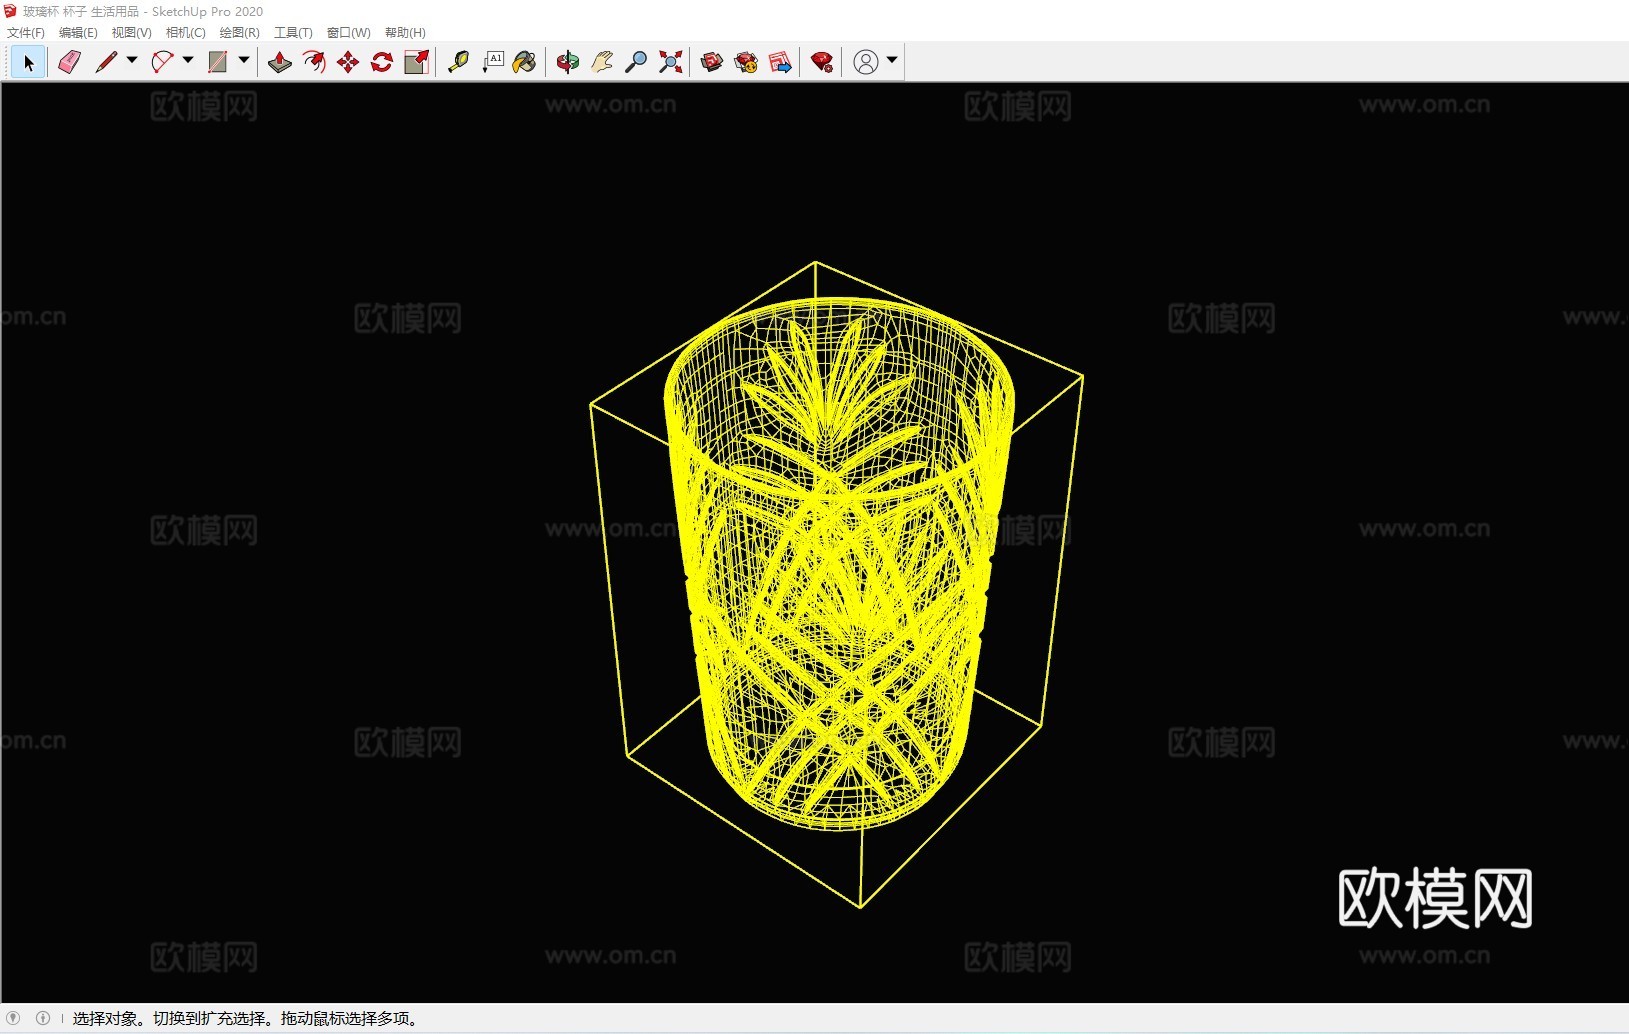The height and width of the screenshot is (1034, 1629).
Task: Open the 绘图(R) menu
Action: point(239,33)
